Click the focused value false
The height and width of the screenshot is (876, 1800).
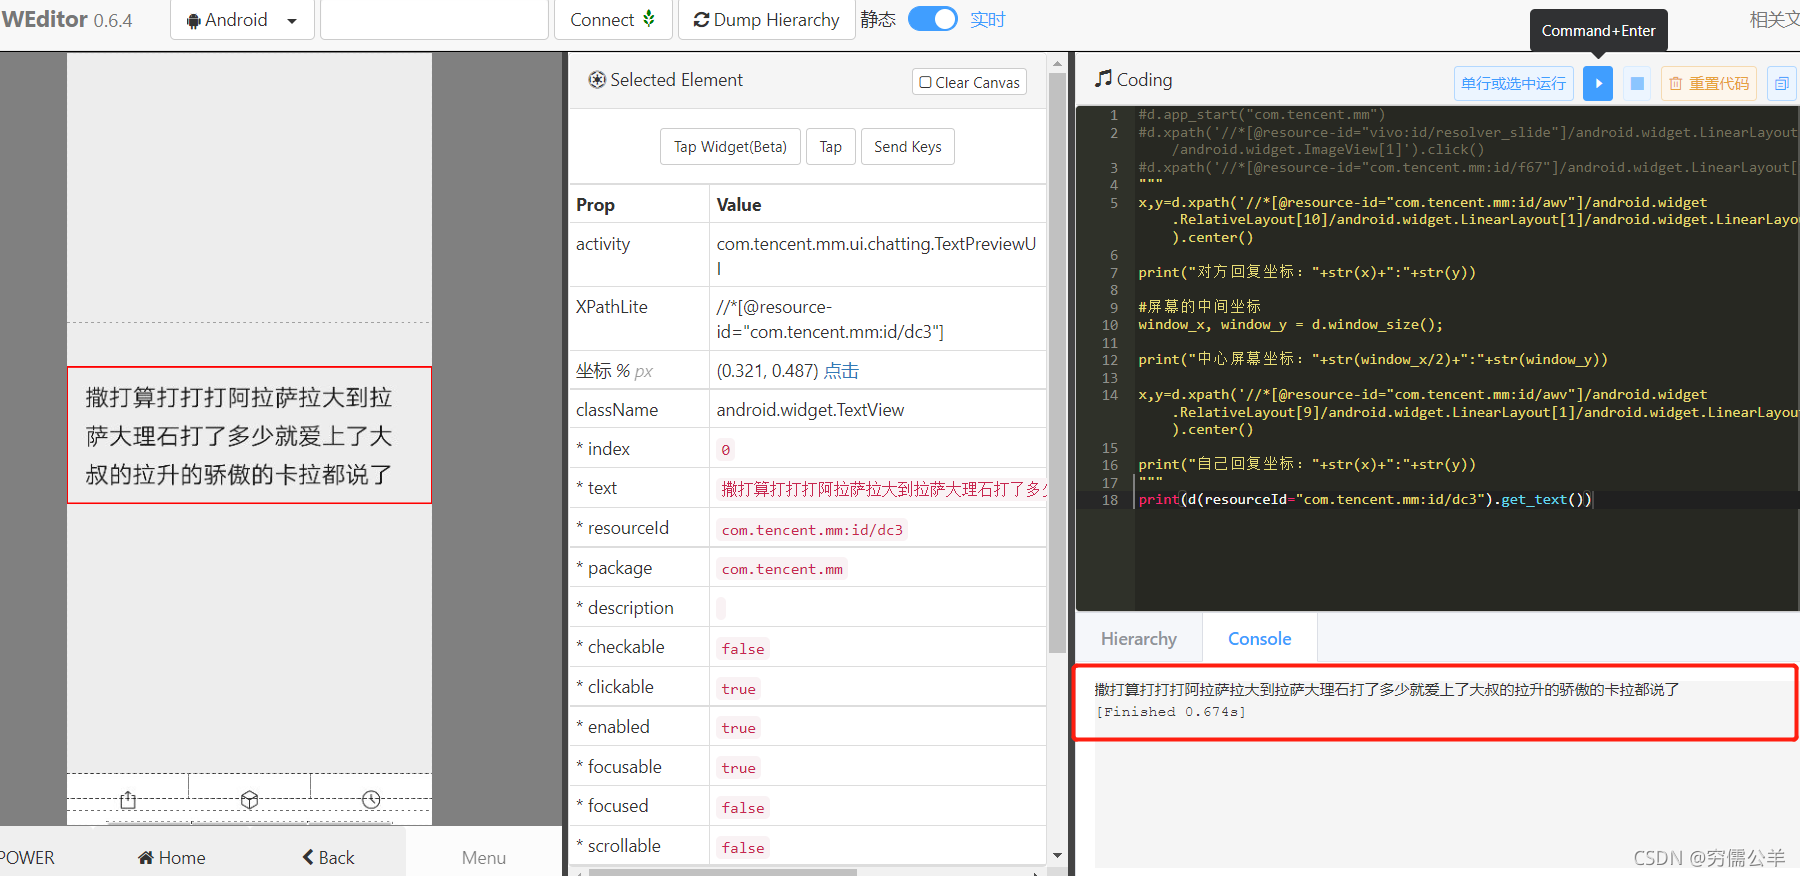743,808
